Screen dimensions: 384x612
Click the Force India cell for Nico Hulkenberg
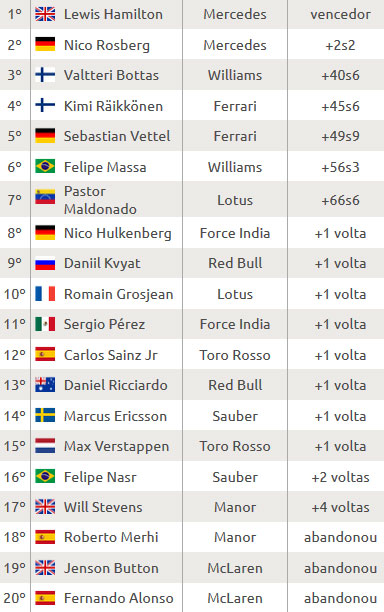pyautogui.click(x=235, y=233)
